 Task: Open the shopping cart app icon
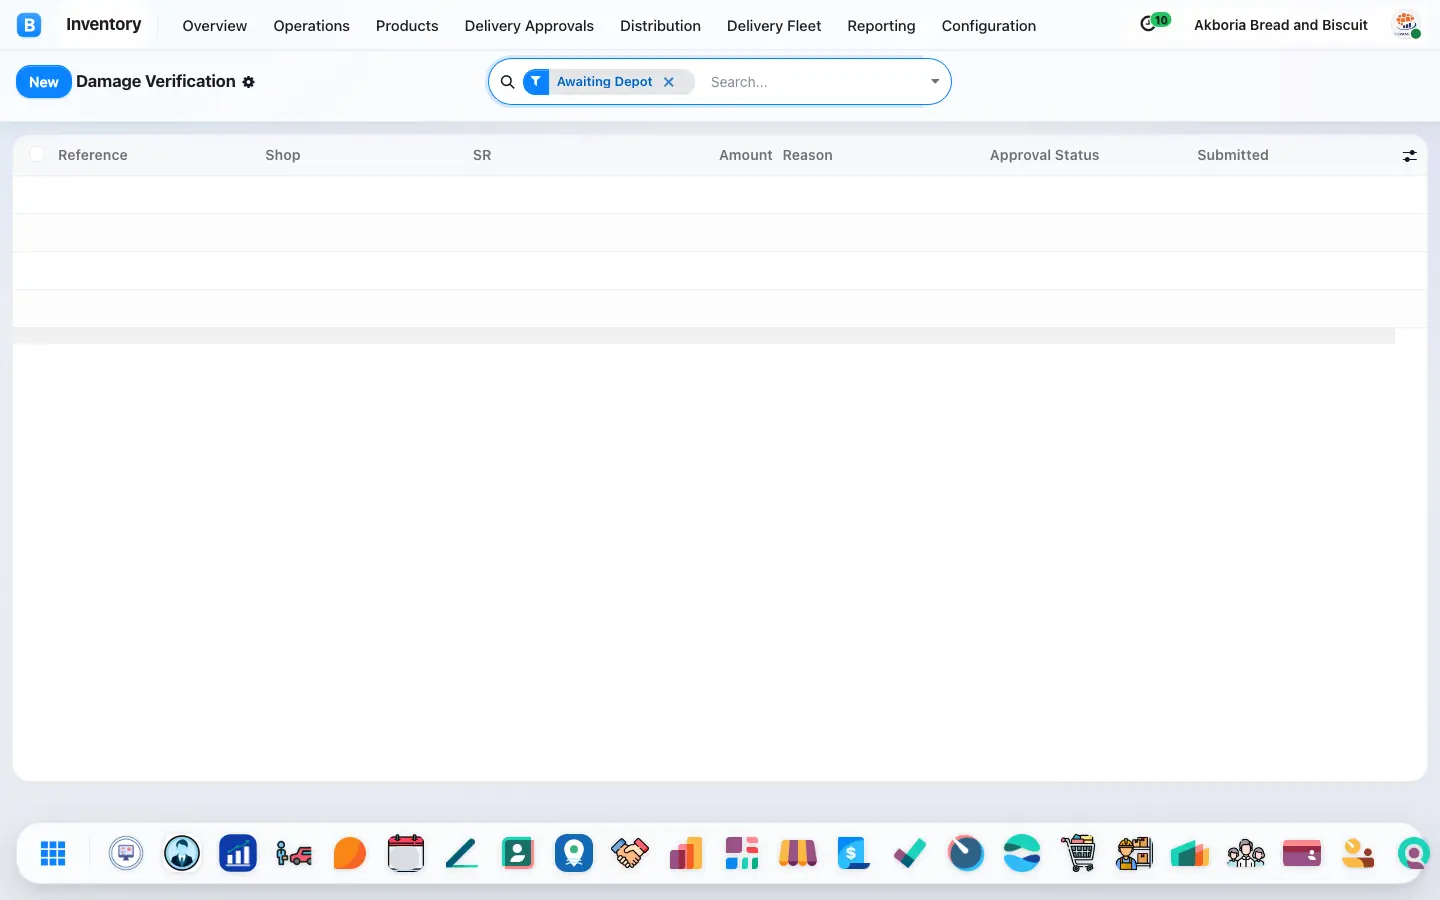coord(1078,853)
